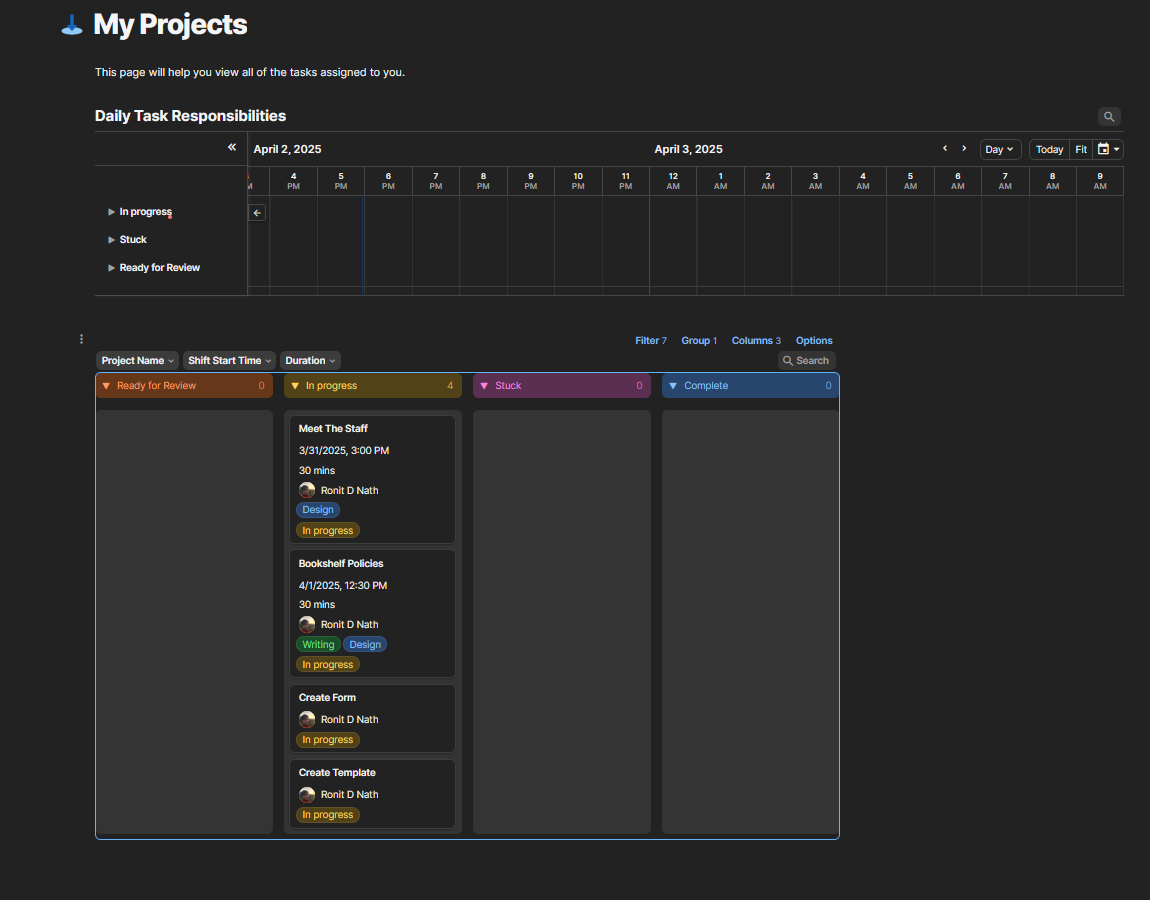Open the Day view dropdown
The height and width of the screenshot is (900, 1150).
[1000, 149]
